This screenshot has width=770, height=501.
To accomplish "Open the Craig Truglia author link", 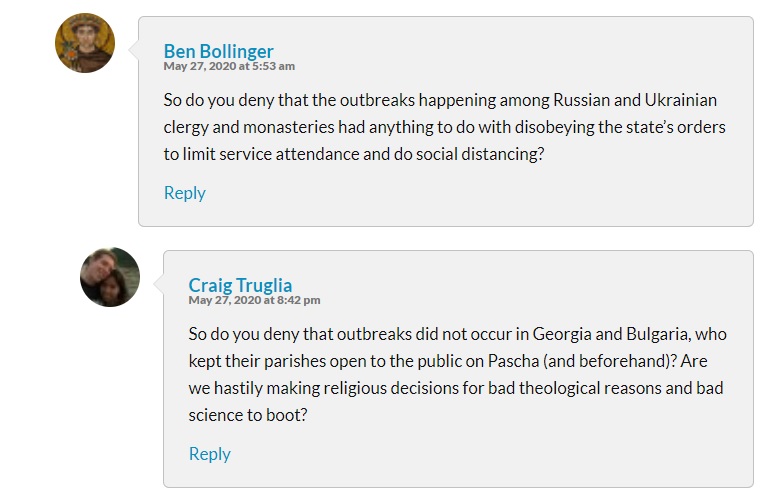I will (x=240, y=285).
